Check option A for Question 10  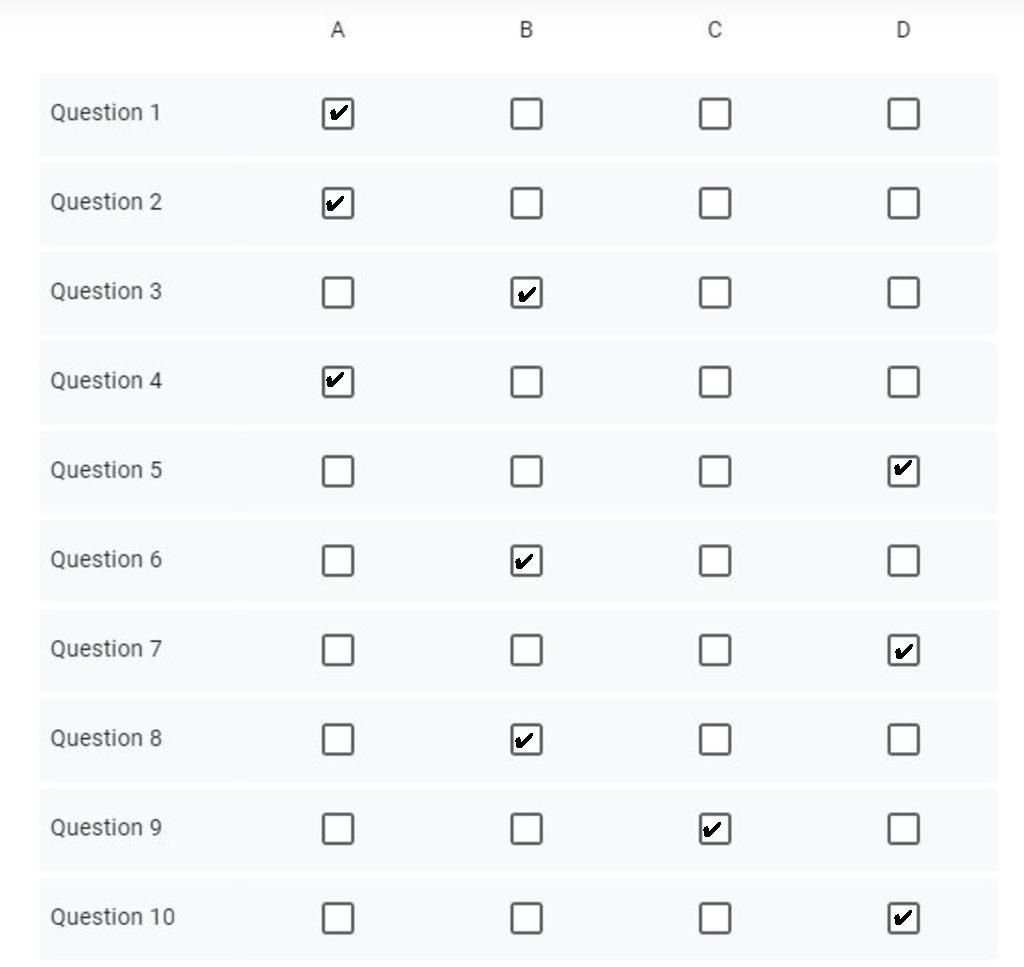click(x=338, y=919)
